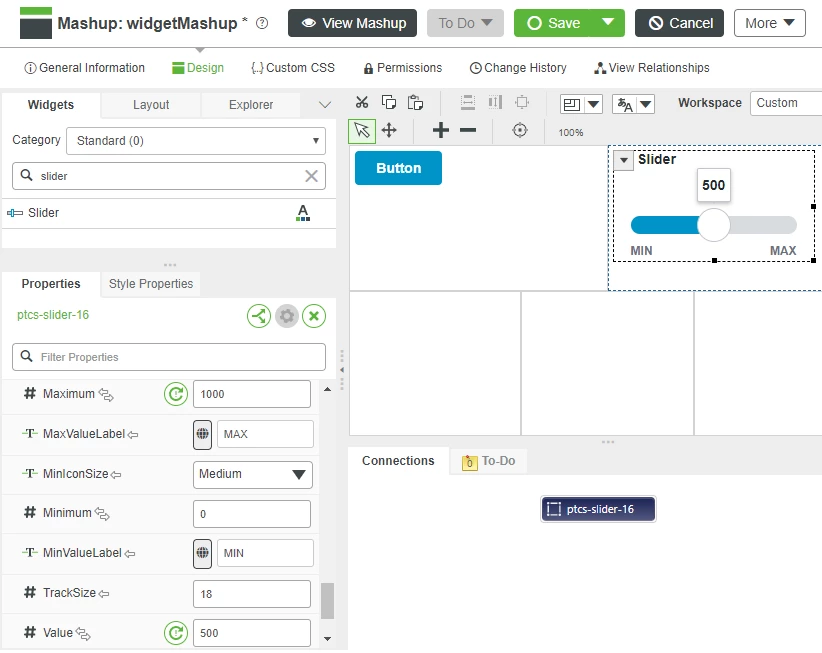This screenshot has width=822, height=653.
Task: Select the Slider widget in the list
Action: coord(169,213)
